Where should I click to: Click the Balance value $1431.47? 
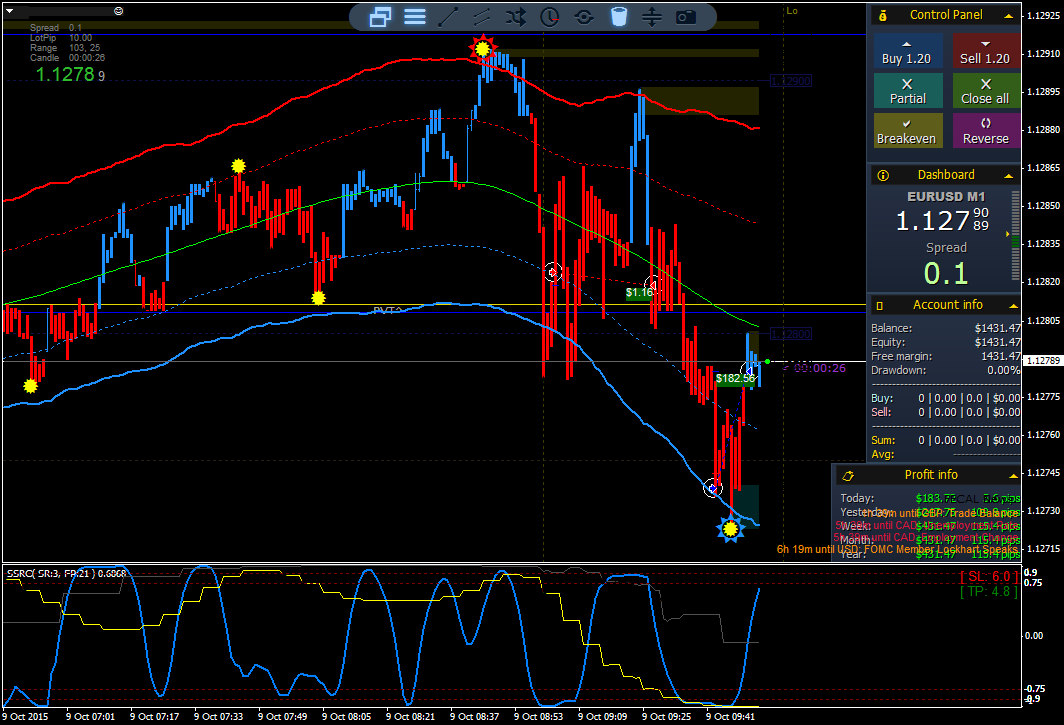pos(998,329)
